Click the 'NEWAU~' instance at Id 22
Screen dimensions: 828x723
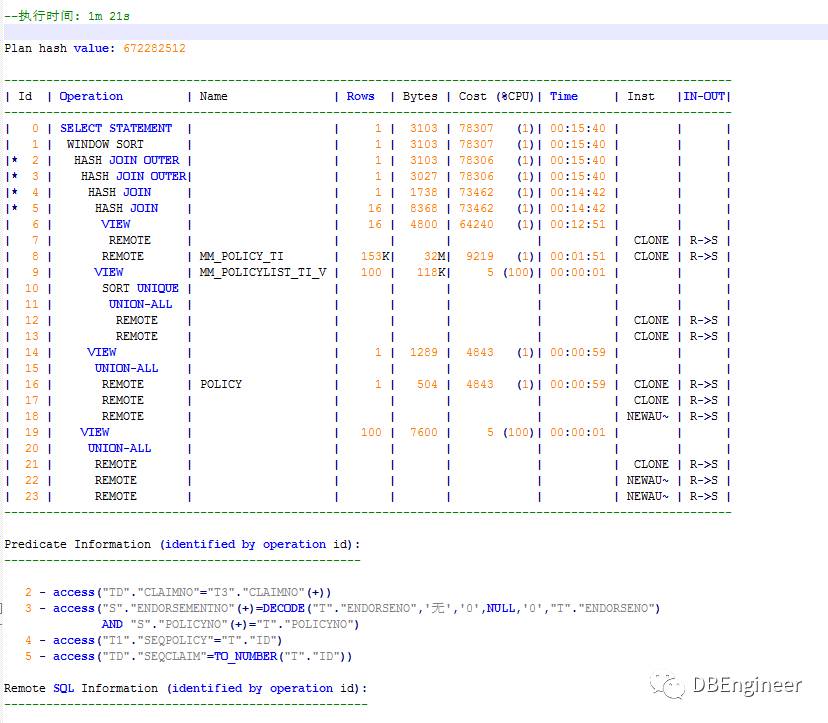(647, 480)
